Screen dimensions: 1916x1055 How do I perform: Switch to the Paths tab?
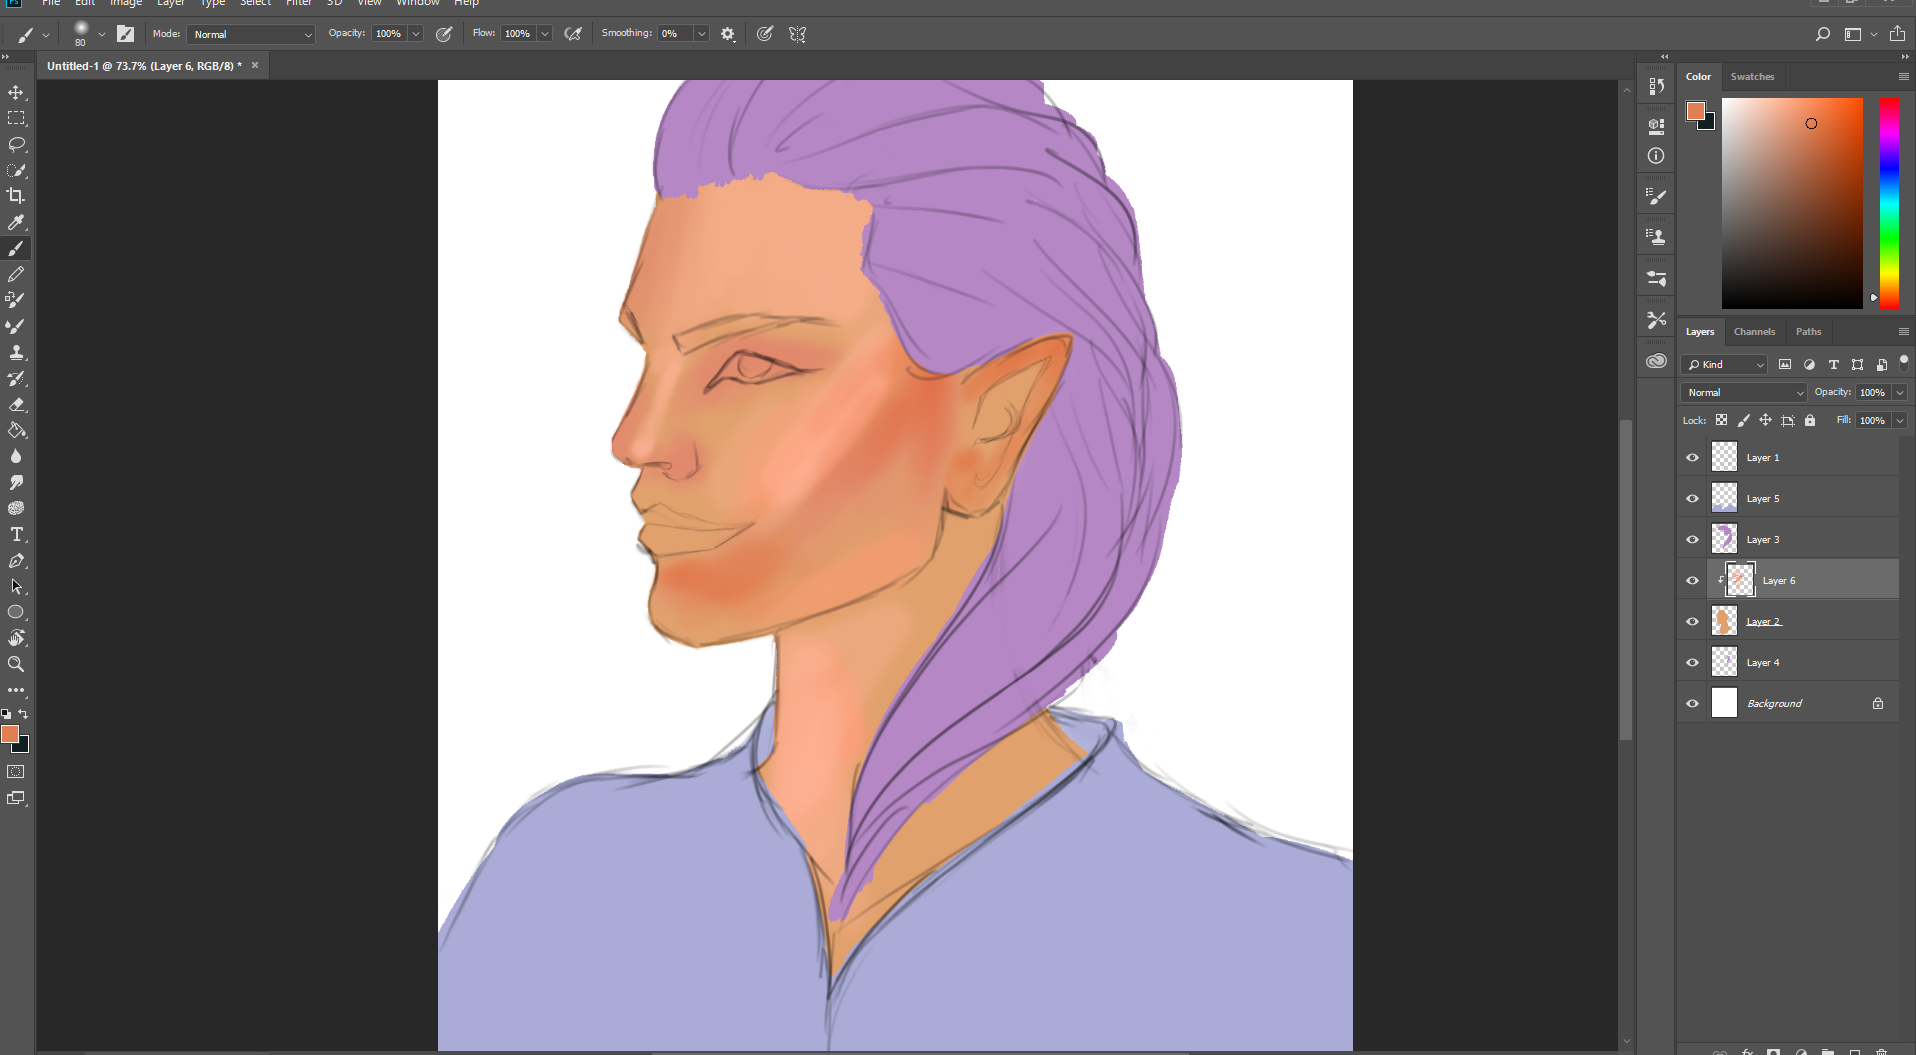1808,332
